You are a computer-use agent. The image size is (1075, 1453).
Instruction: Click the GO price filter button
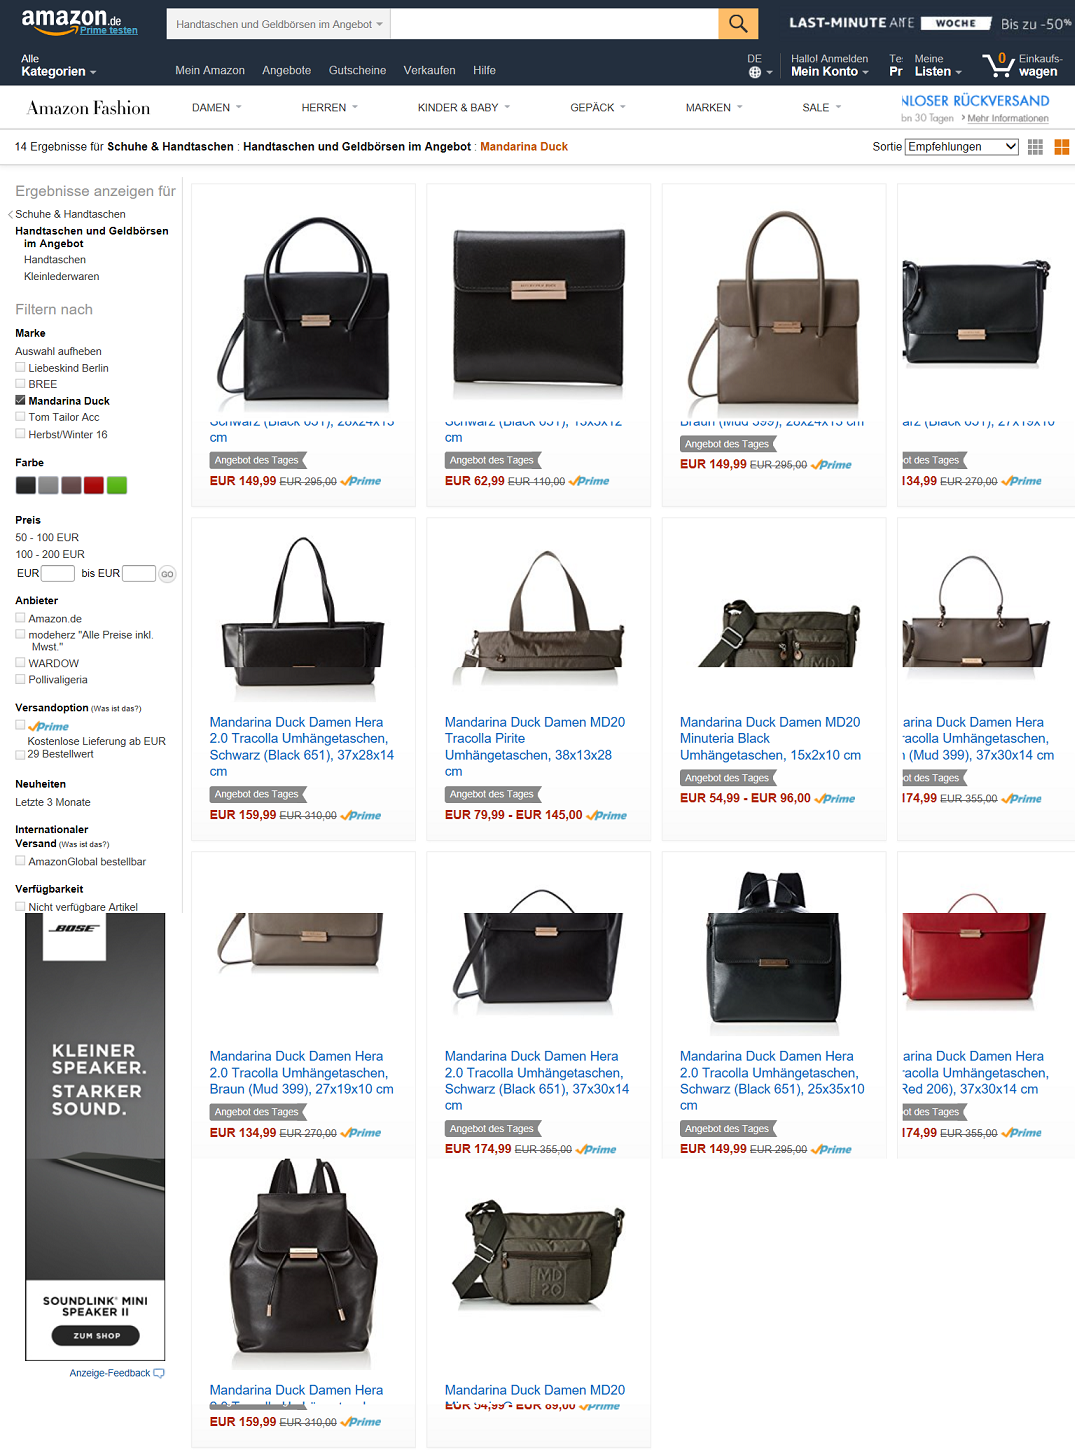(x=167, y=574)
